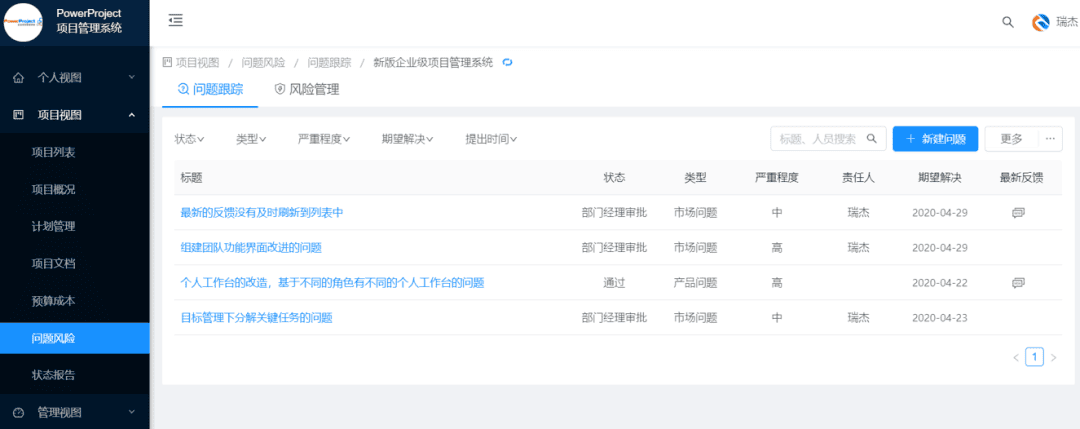Open the 期望解决 filter dropdown
The width and height of the screenshot is (1080, 429).
pos(408,139)
